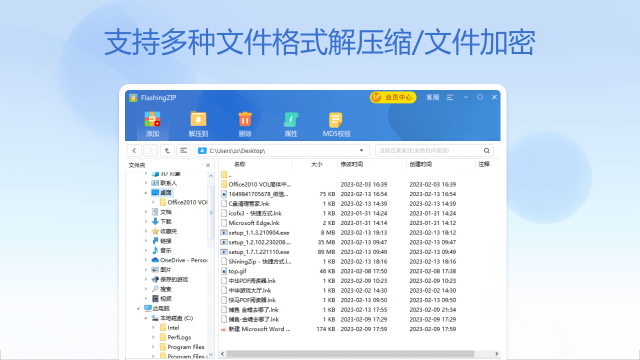Open the address path dropdown arrow
The width and height of the screenshot is (640, 360).
tap(361, 151)
